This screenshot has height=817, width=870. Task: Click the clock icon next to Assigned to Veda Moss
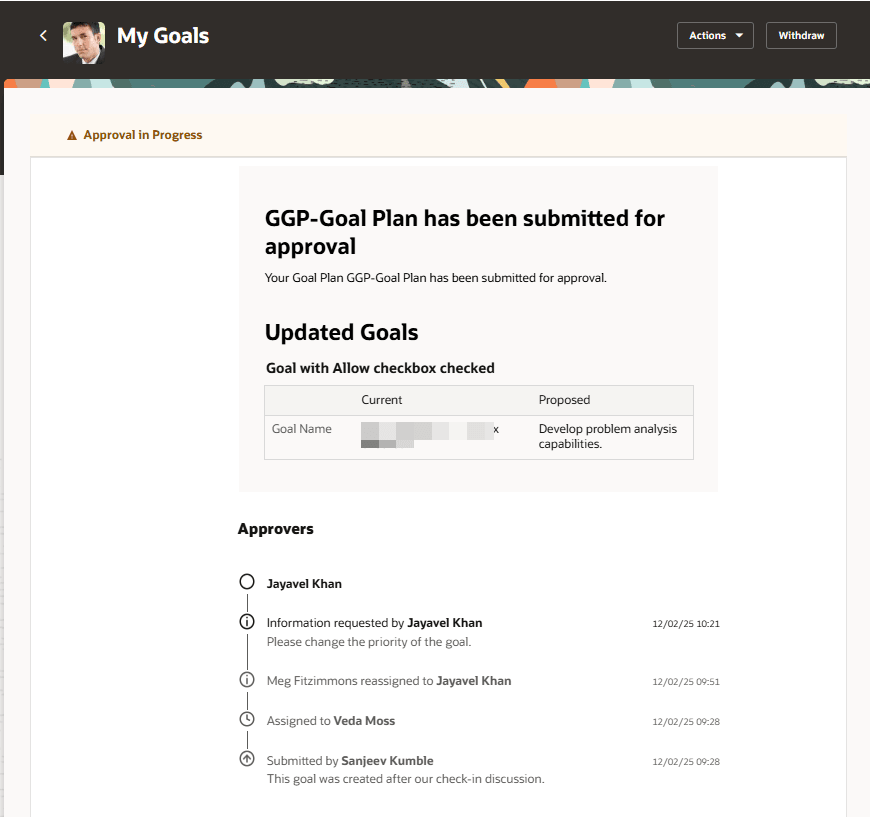247,719
